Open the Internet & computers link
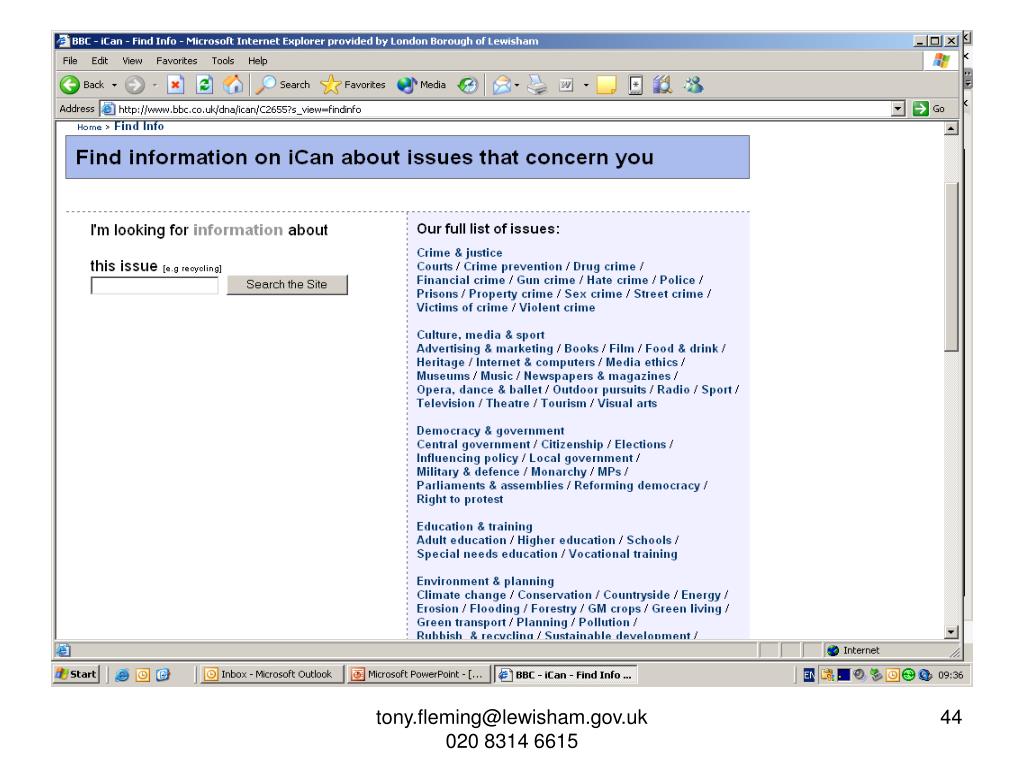 [535, 362]
